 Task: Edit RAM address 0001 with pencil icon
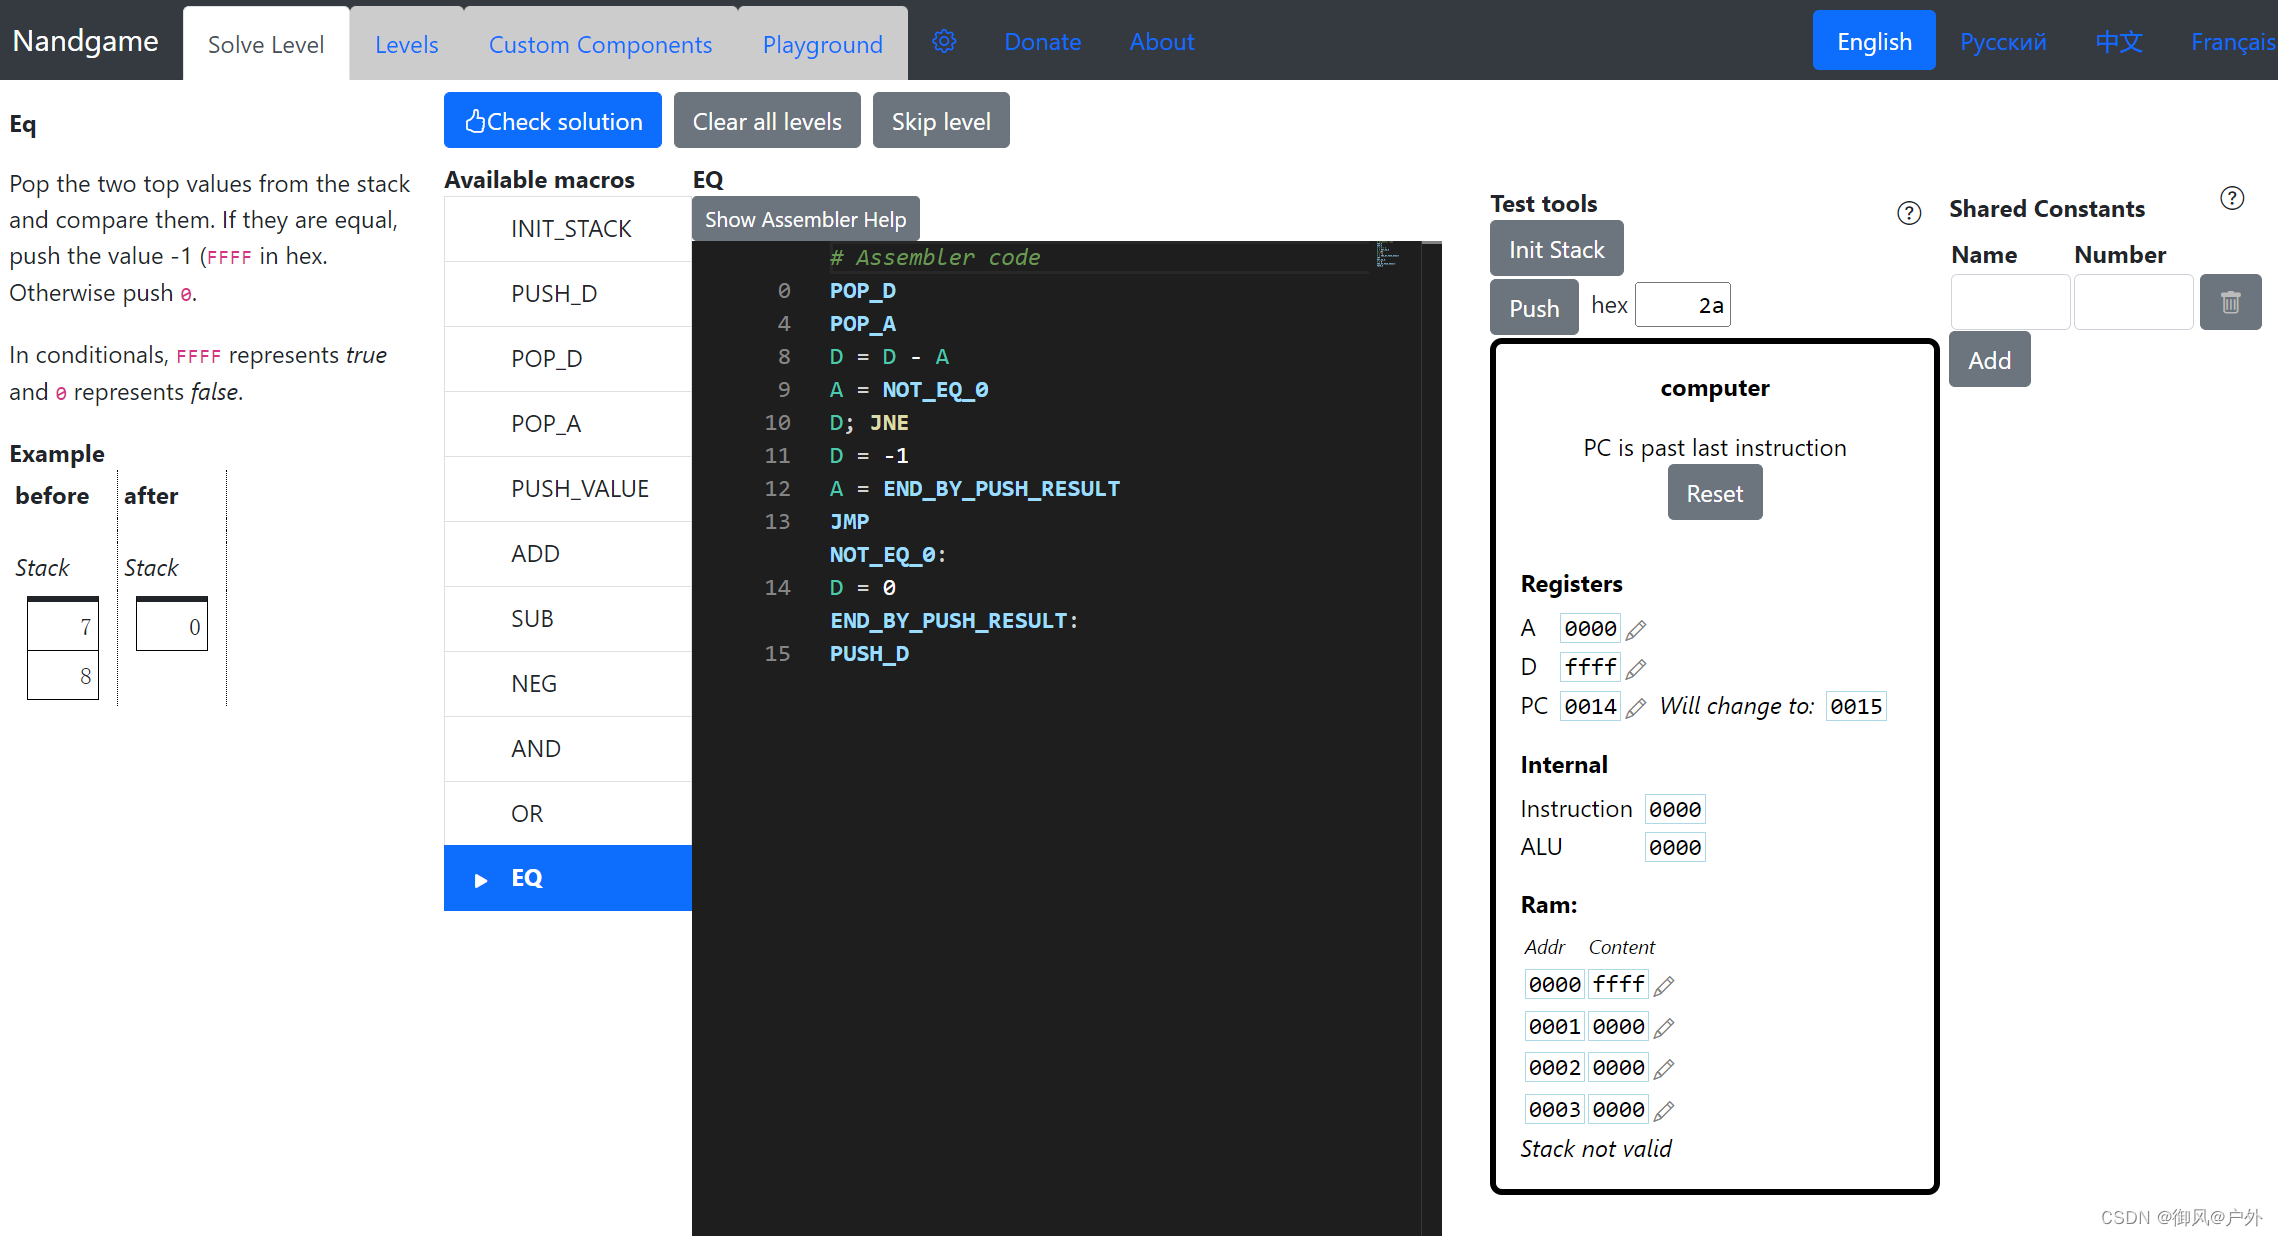(1664, 1027)
